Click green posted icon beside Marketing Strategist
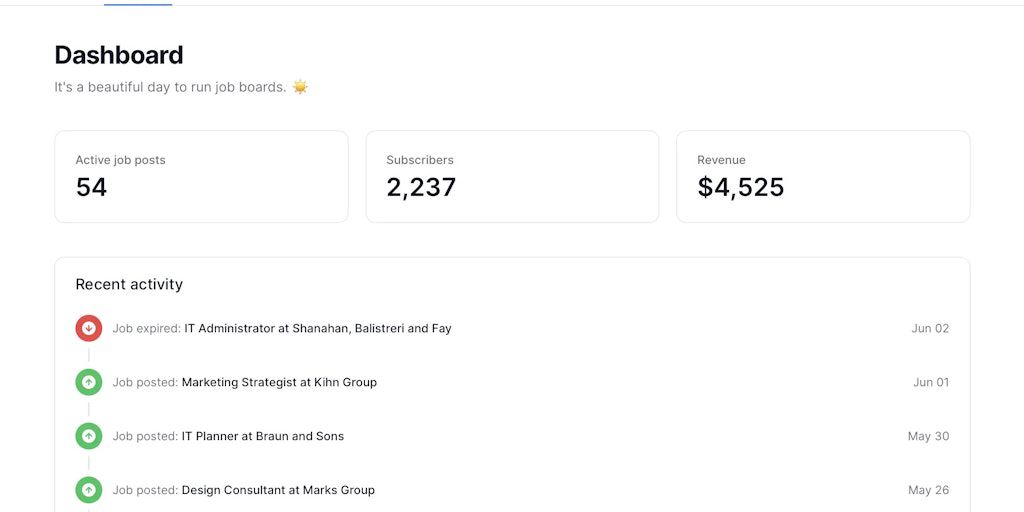The height and width of the screenshot is (512, 1024). pyautogui.click(x=89, y=382)
